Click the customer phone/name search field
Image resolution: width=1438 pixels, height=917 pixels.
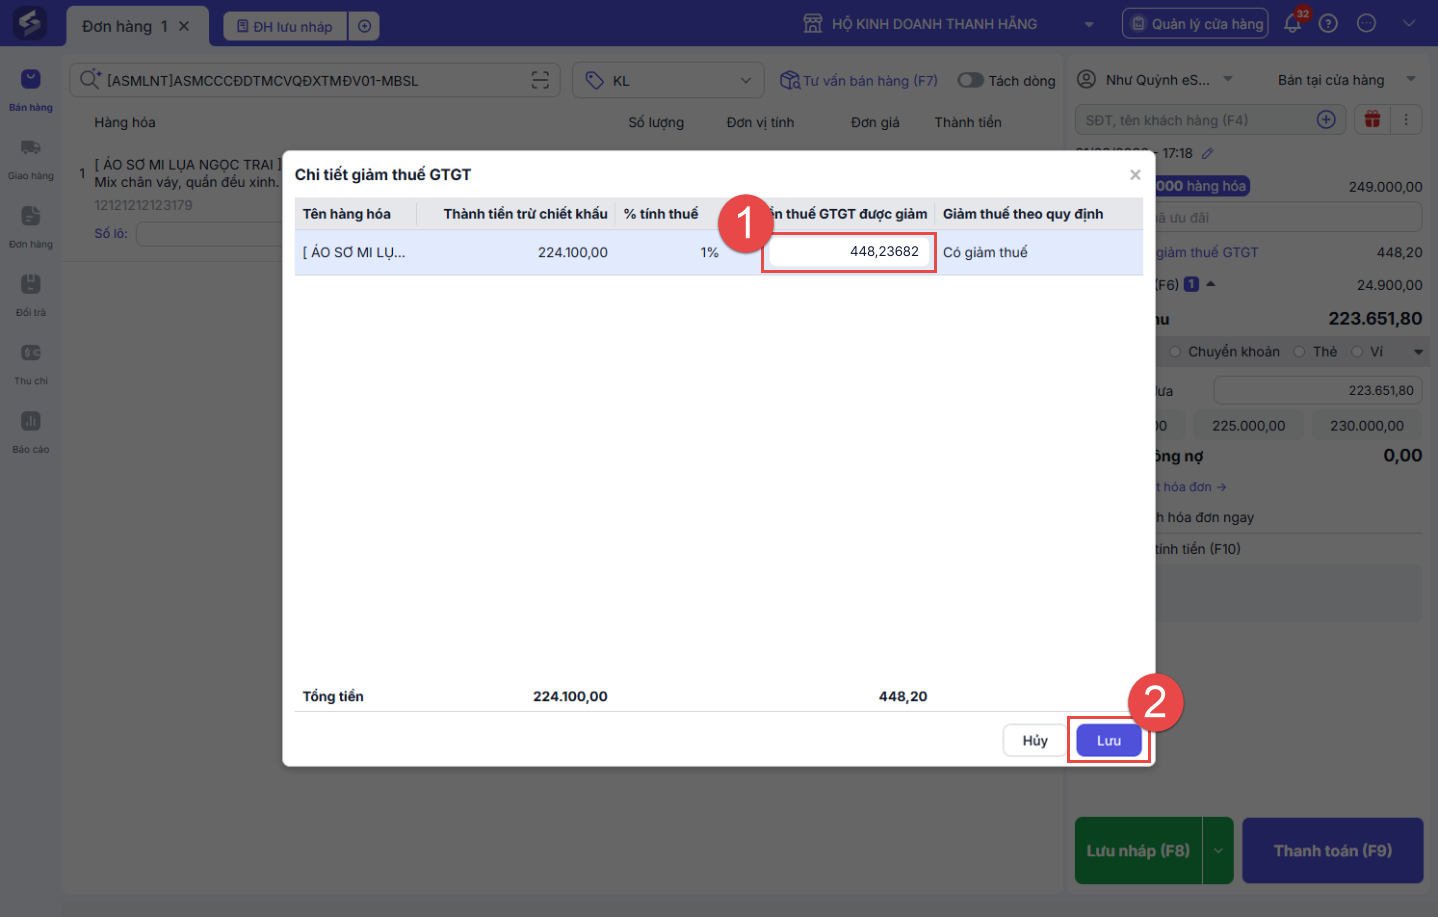[1210, 120]
